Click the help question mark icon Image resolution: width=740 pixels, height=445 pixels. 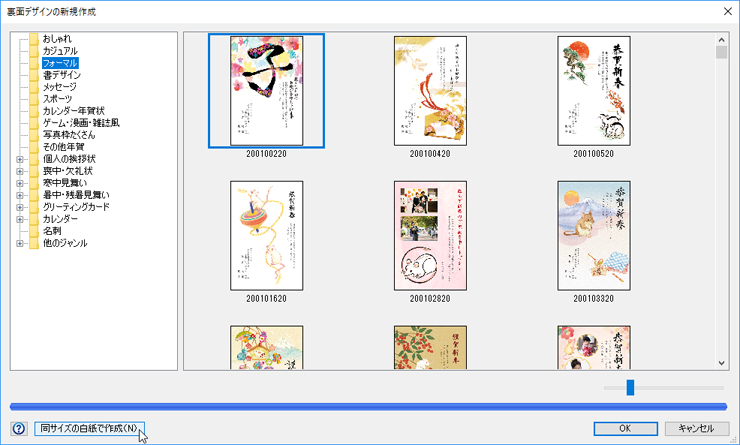point(18,429)
